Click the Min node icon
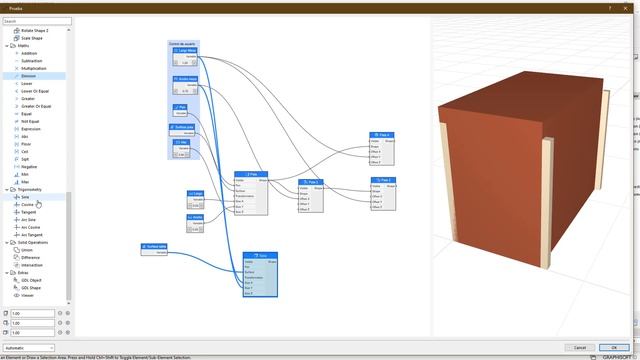640x360 pixels. coord(17,174)
